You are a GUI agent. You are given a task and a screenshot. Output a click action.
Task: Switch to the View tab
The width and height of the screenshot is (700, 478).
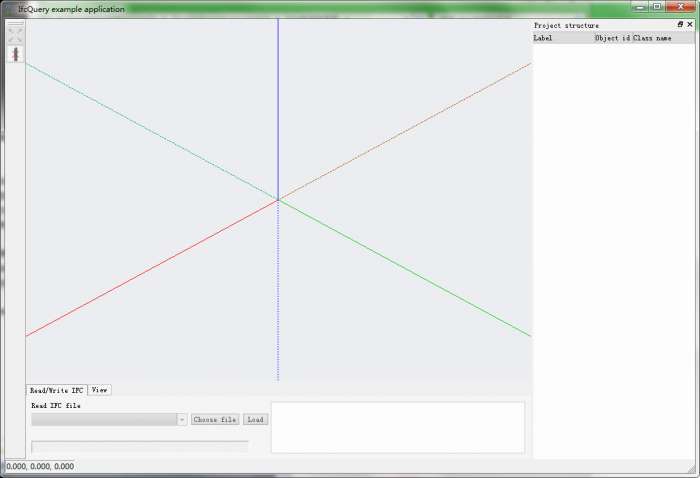pos(100,390)
